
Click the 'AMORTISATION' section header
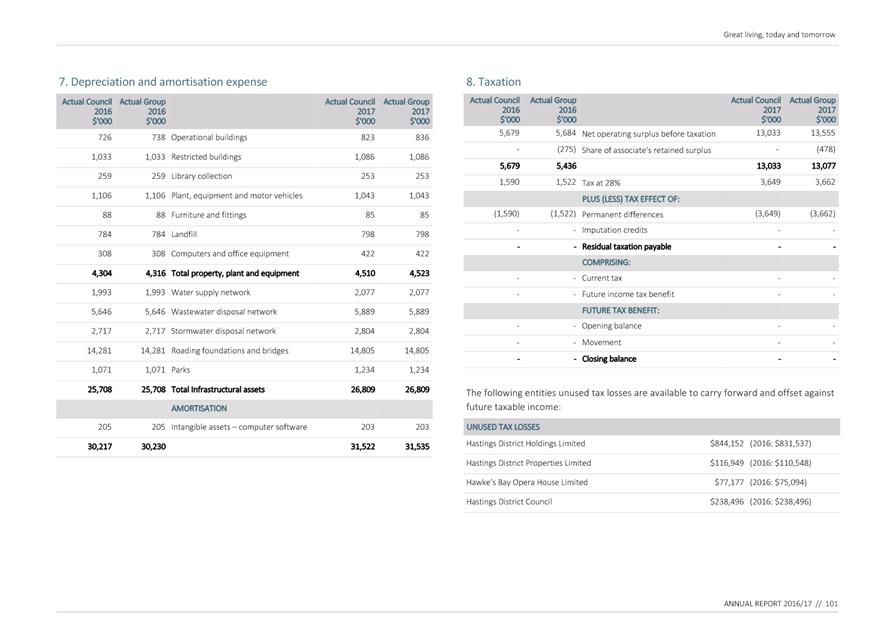click(199, 409)
